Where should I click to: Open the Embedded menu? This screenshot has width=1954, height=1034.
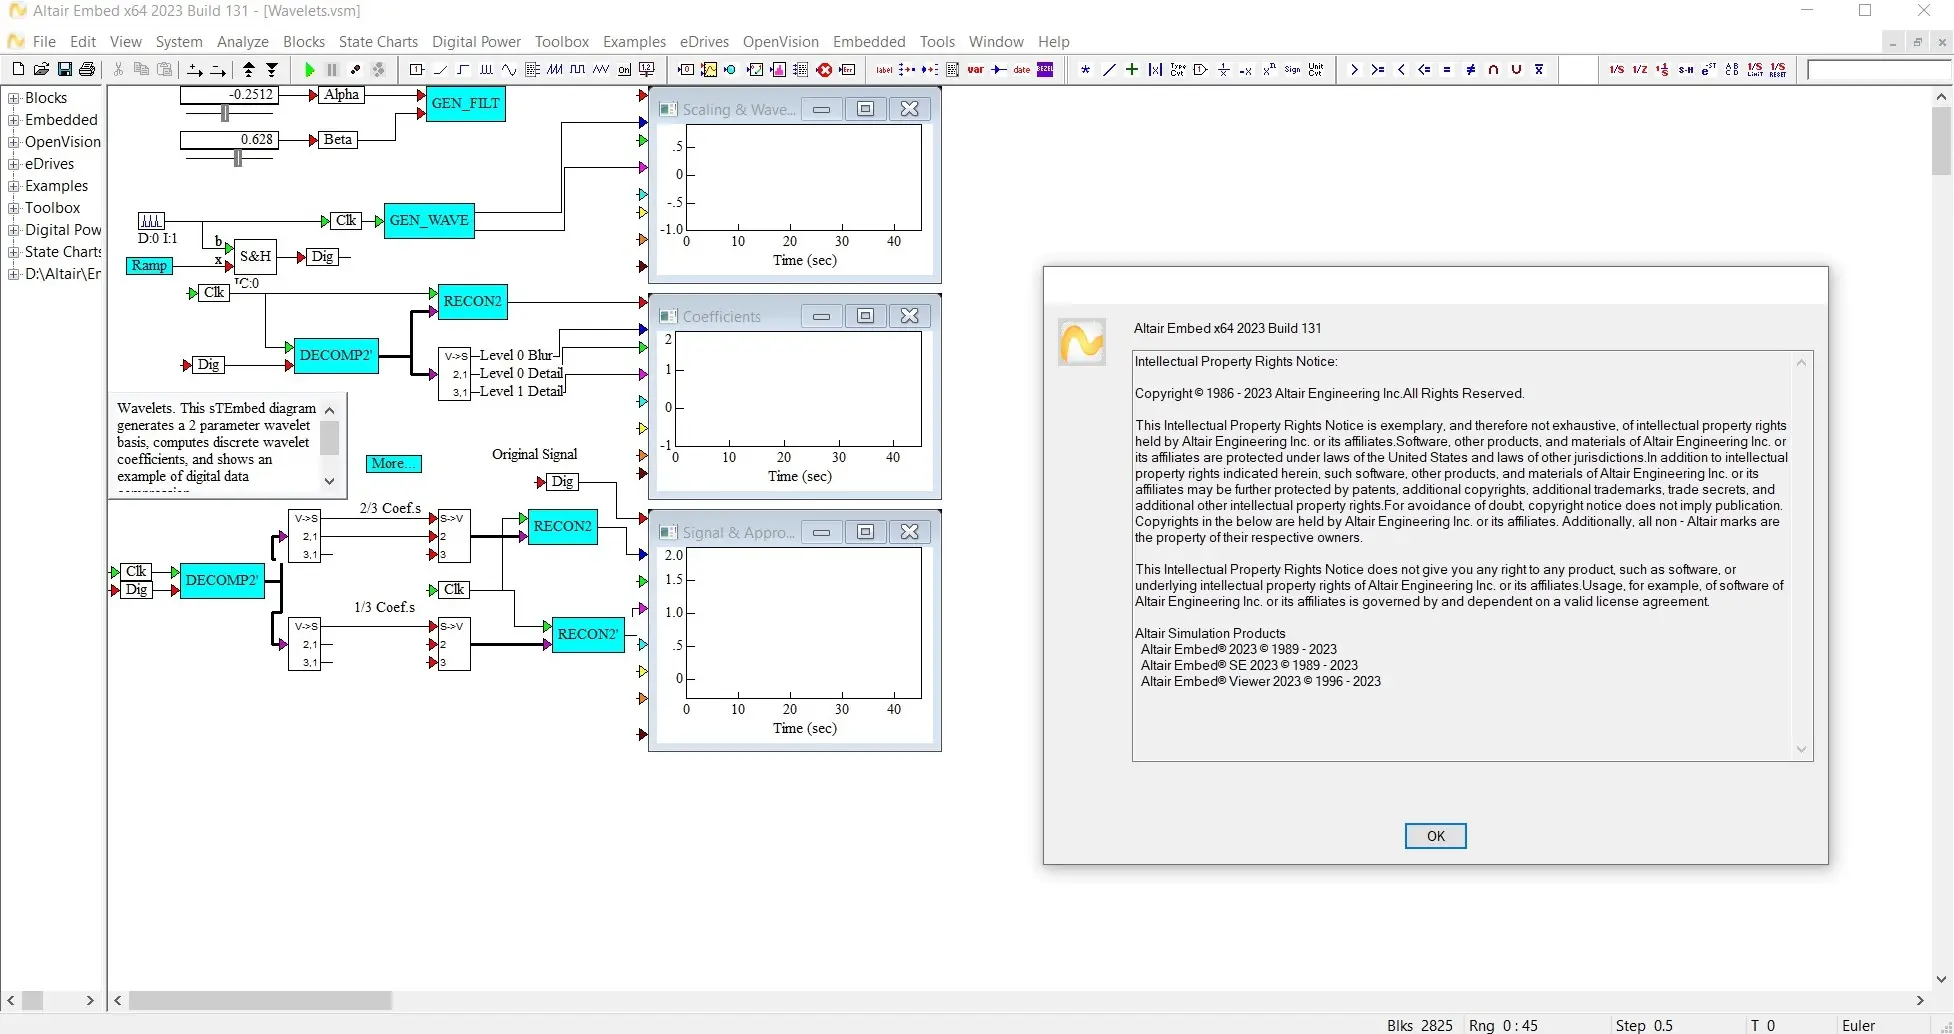click(869, 42)
